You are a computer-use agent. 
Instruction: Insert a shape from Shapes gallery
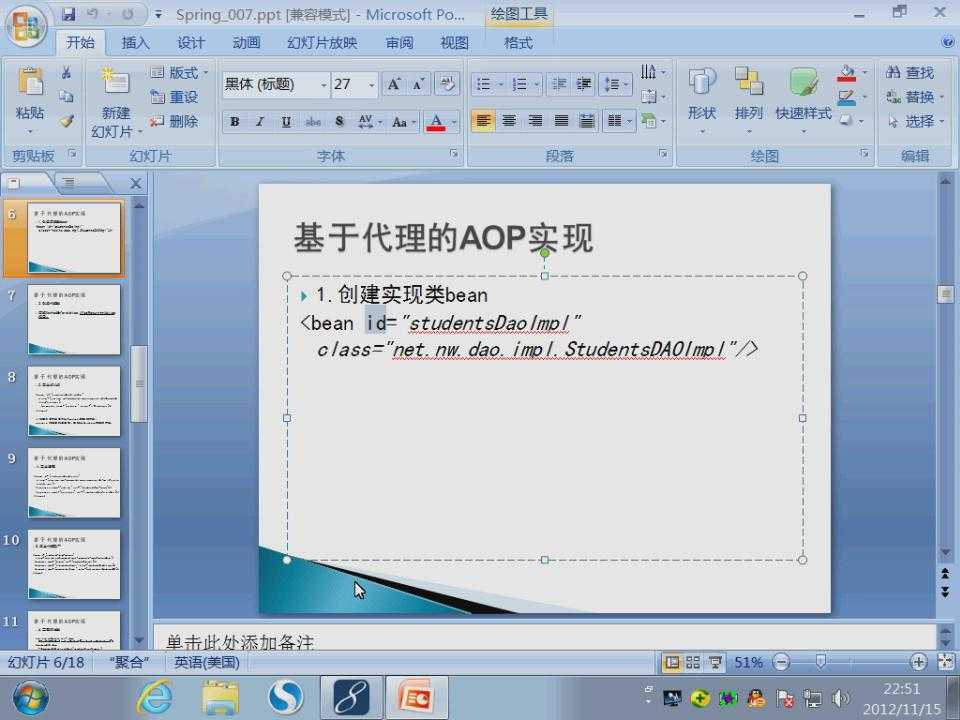tap(702, 81)
